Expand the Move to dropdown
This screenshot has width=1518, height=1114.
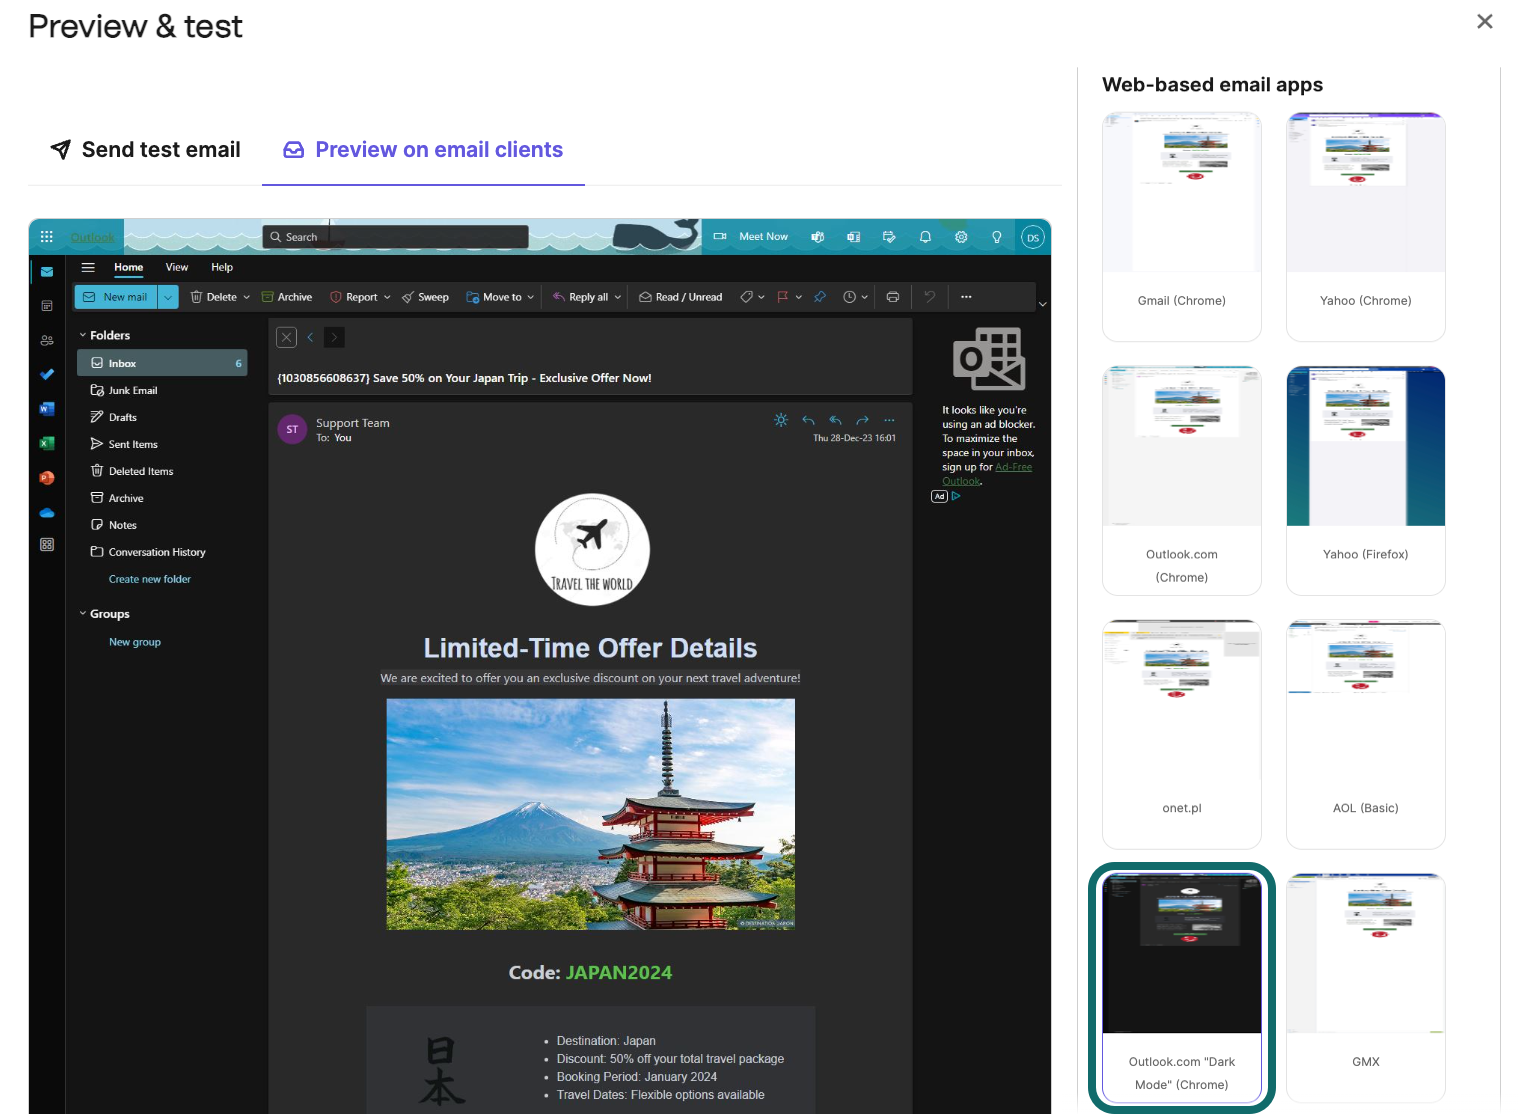tap(531, 296)
